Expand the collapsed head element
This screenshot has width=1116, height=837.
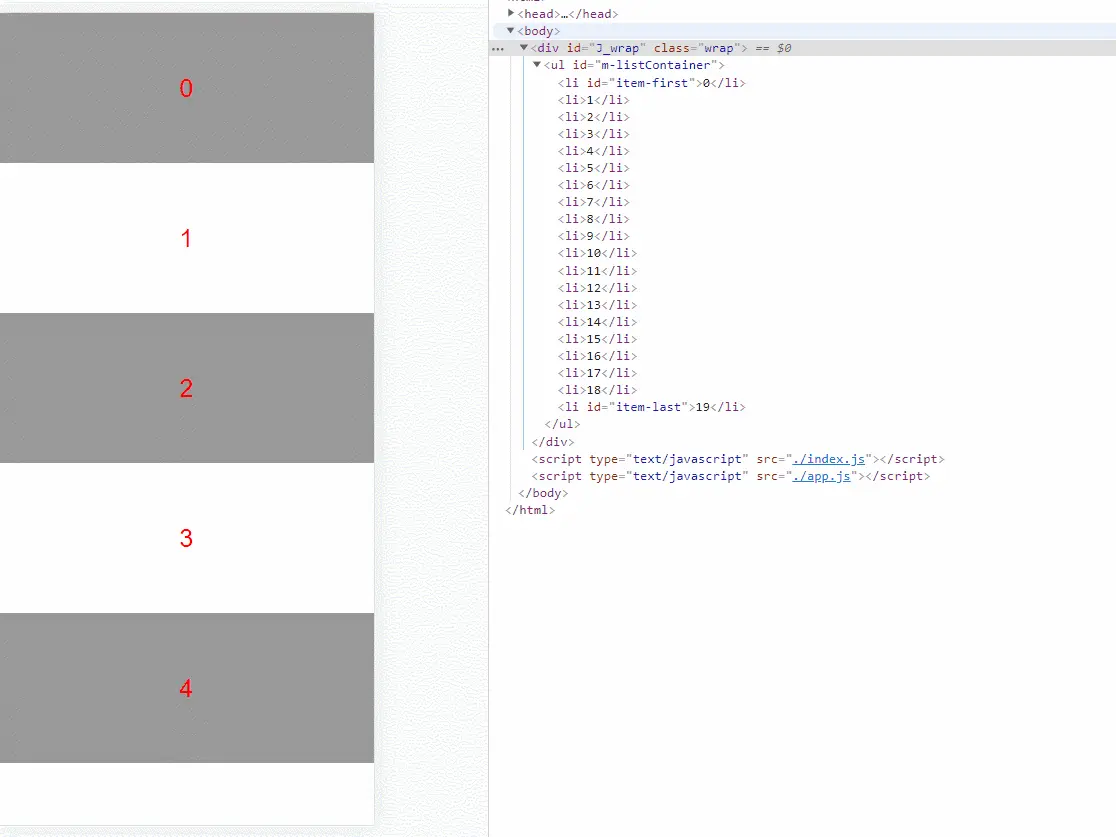(x=510, y=14)
